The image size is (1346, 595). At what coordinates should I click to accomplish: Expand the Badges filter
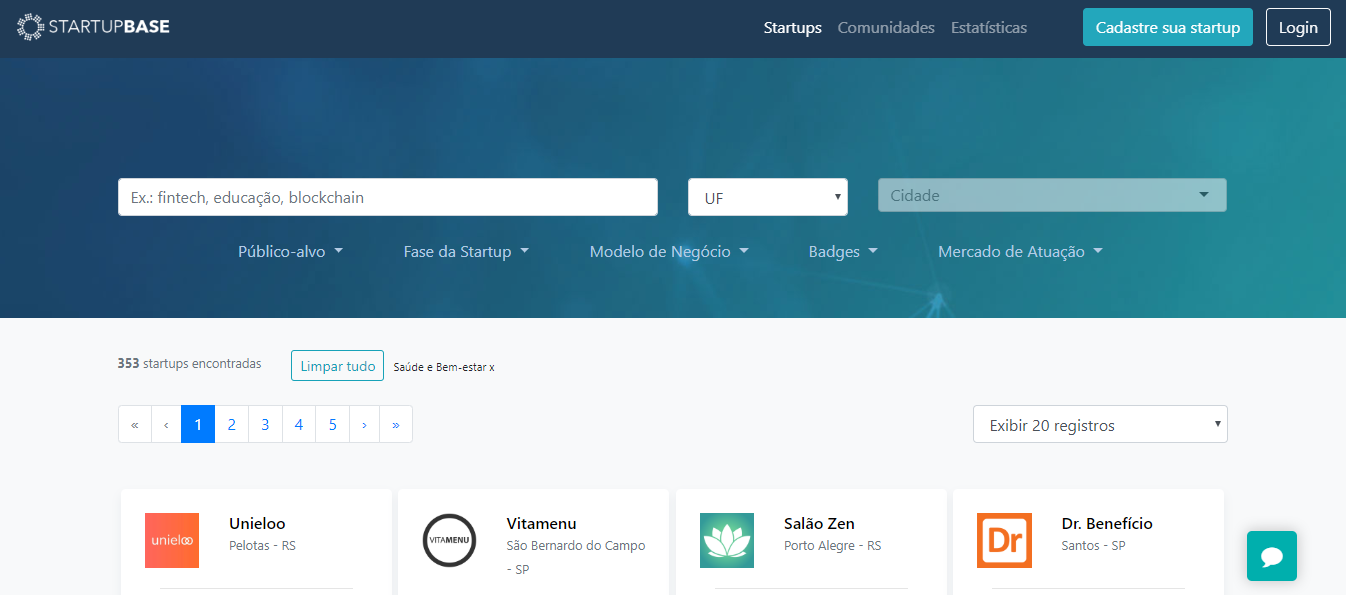(x=843, y=251)
